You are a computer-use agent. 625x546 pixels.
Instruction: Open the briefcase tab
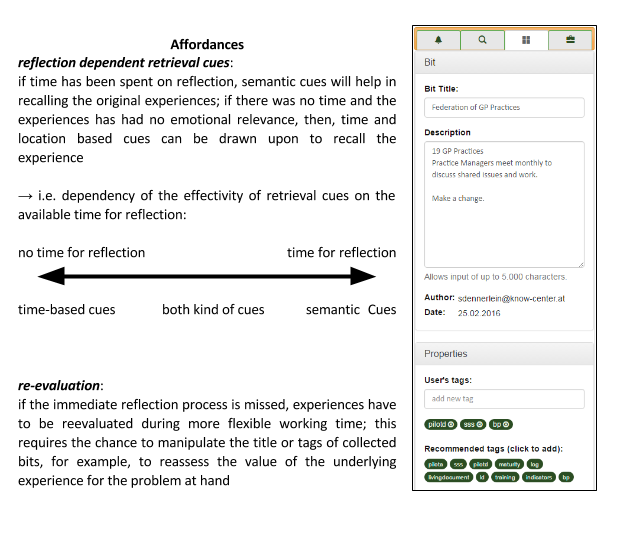pos(570,40)
